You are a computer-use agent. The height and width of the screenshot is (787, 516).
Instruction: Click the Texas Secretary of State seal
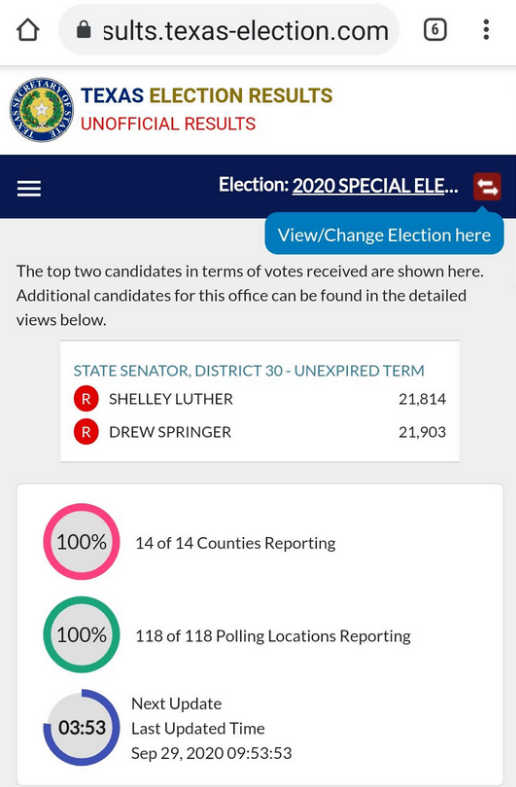42,109
